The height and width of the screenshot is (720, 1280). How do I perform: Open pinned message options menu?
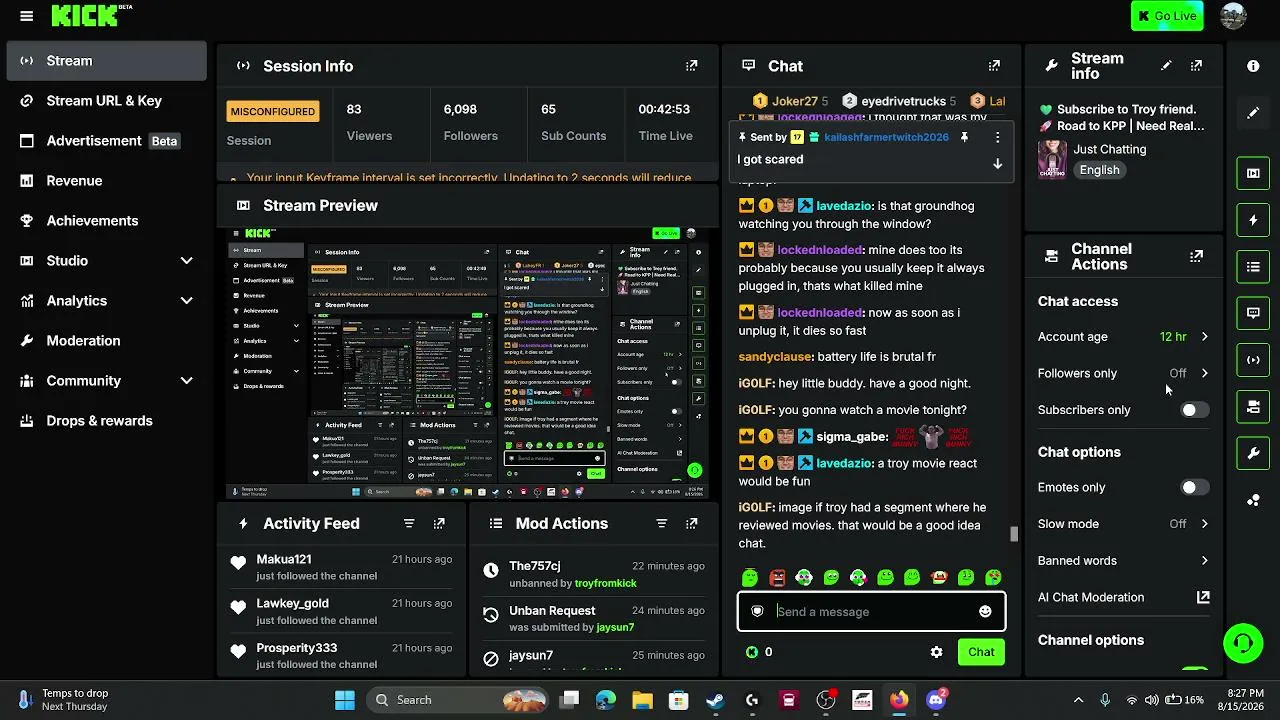coord(997,137)
